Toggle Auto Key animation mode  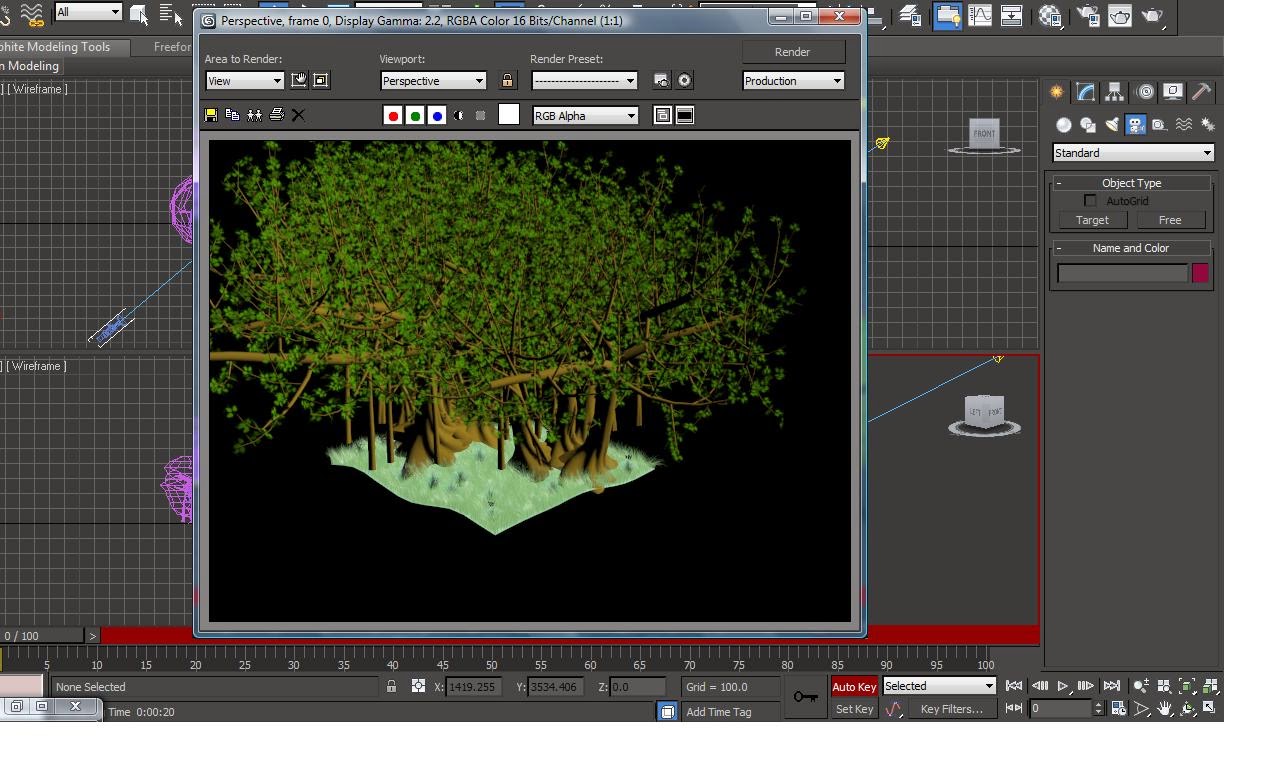854,686
